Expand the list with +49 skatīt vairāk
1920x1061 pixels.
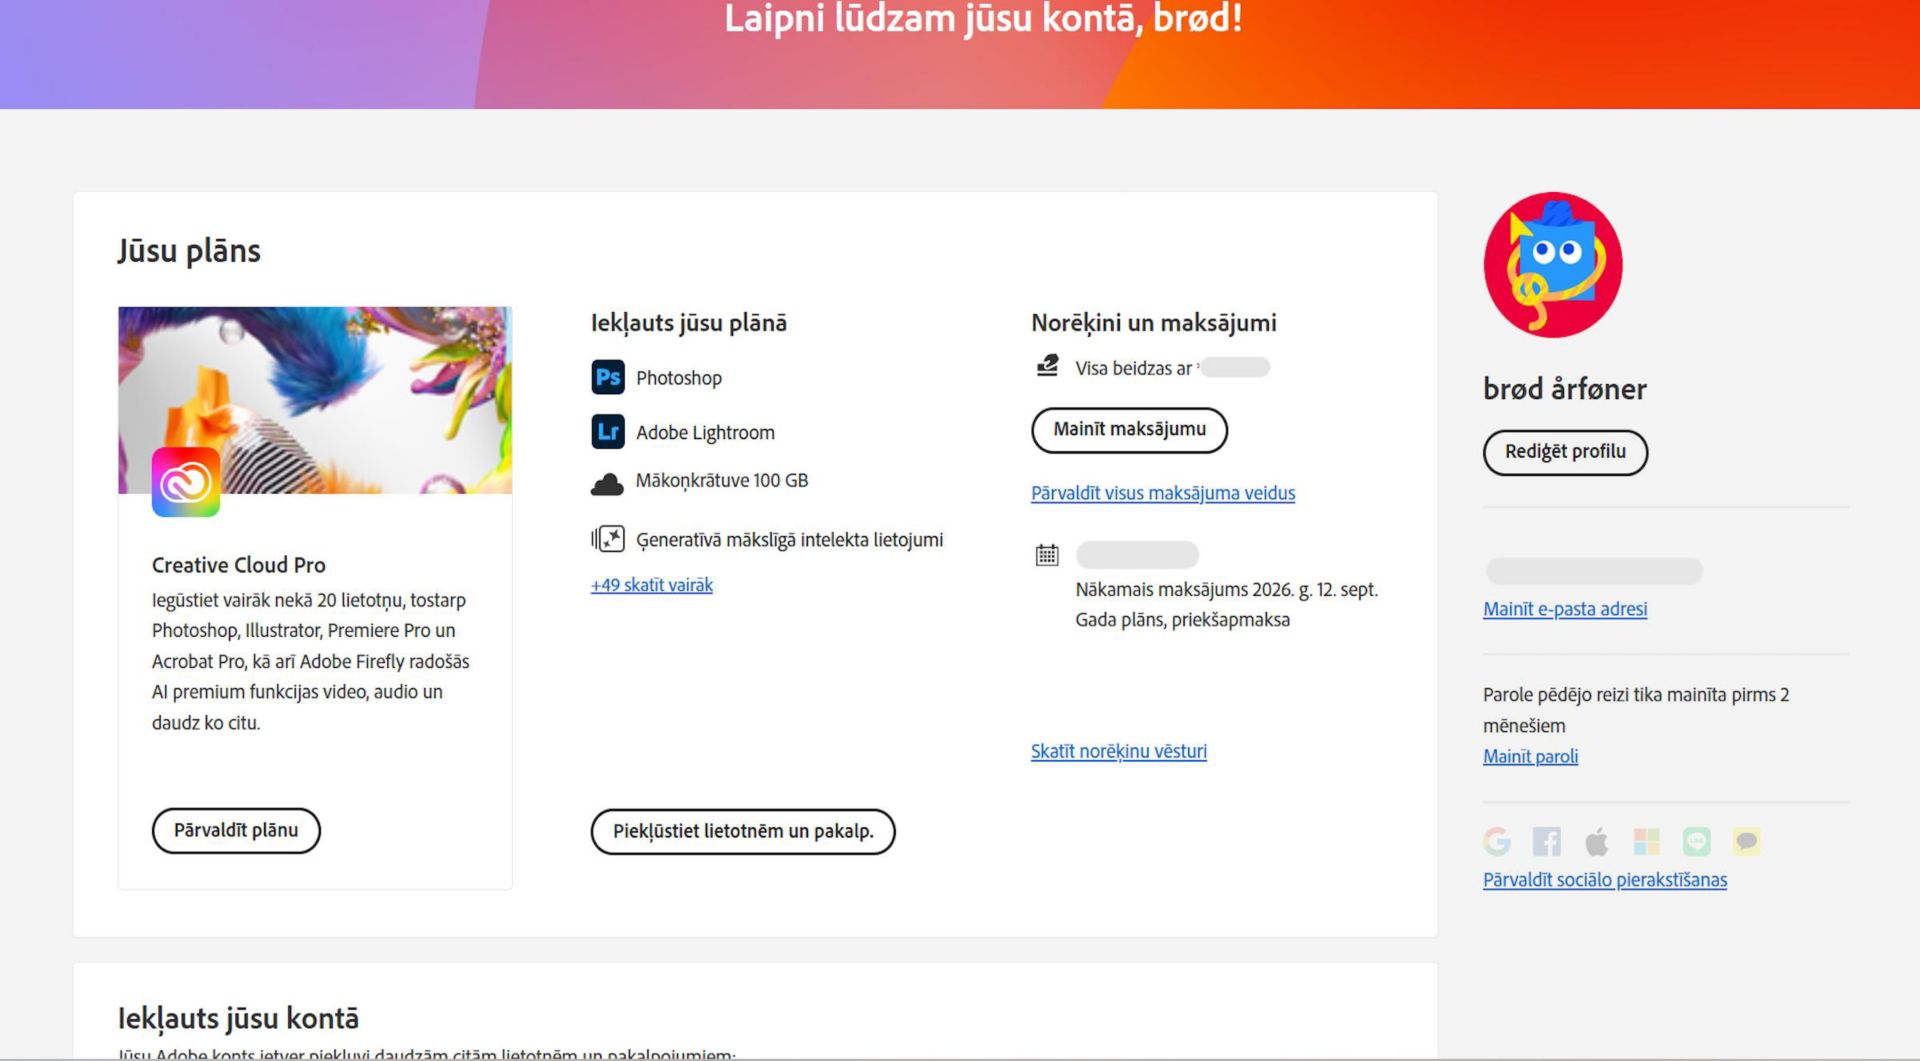pos(650,584)
